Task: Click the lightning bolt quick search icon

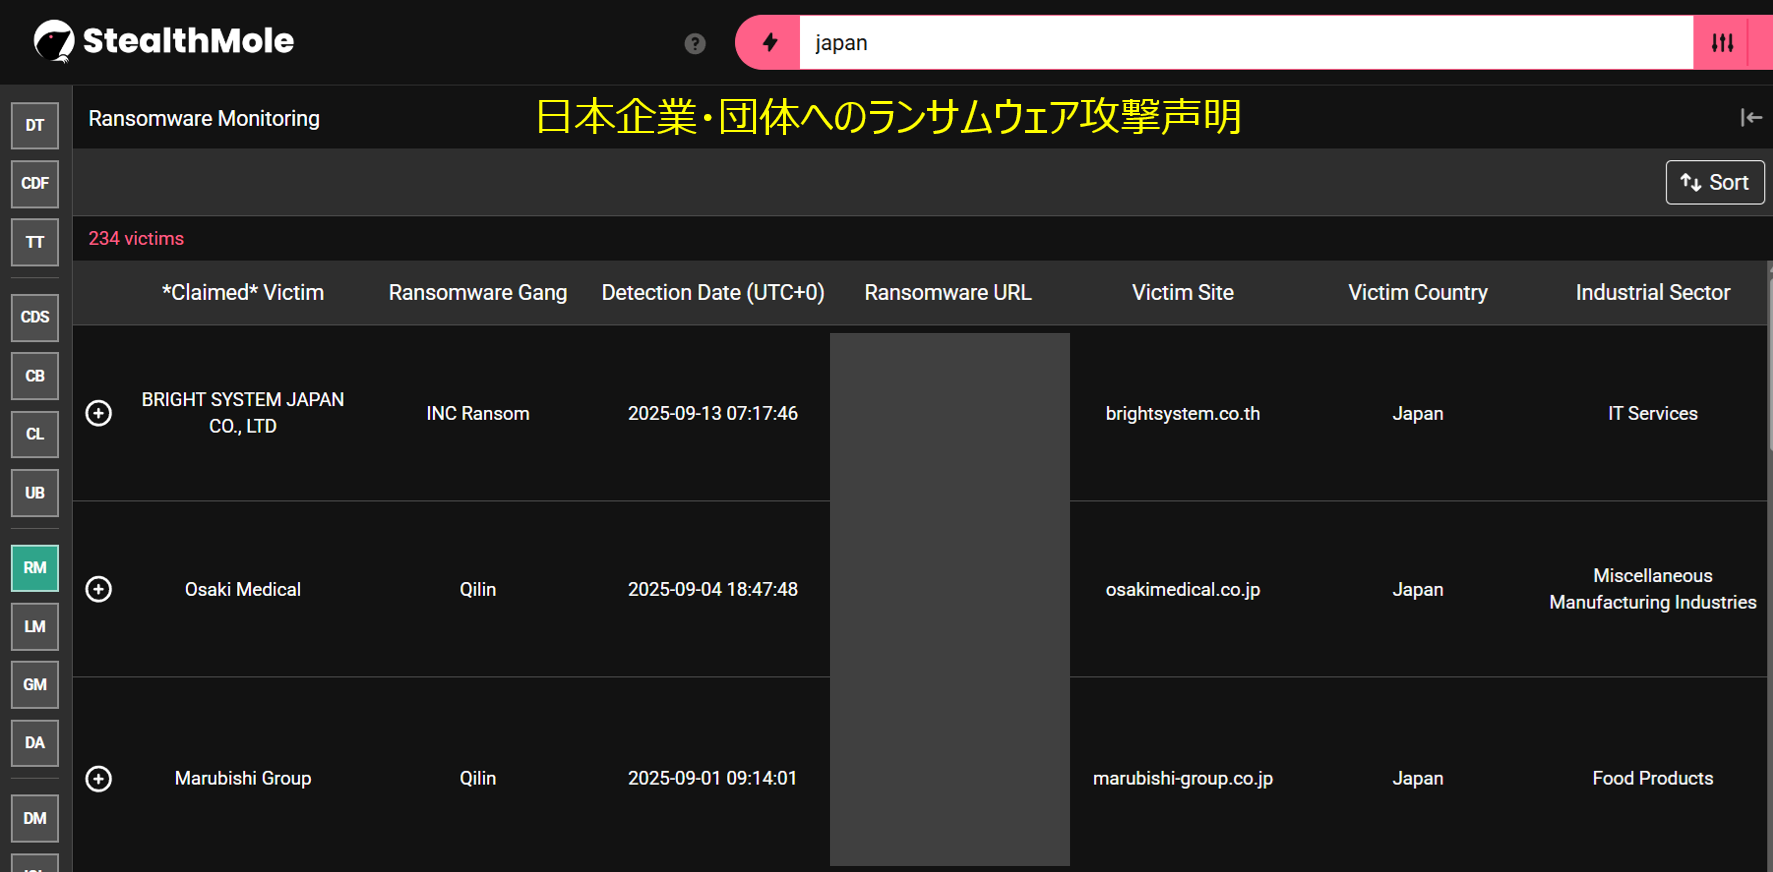Action: tap(769, 42)
